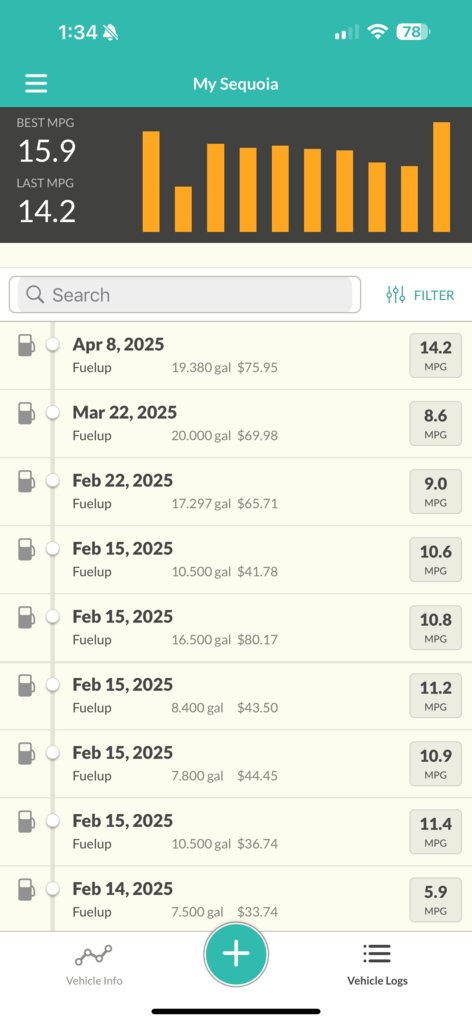
Task: Tap fuel pump icon for Feb 14, 2025
Action: [26, 889]
